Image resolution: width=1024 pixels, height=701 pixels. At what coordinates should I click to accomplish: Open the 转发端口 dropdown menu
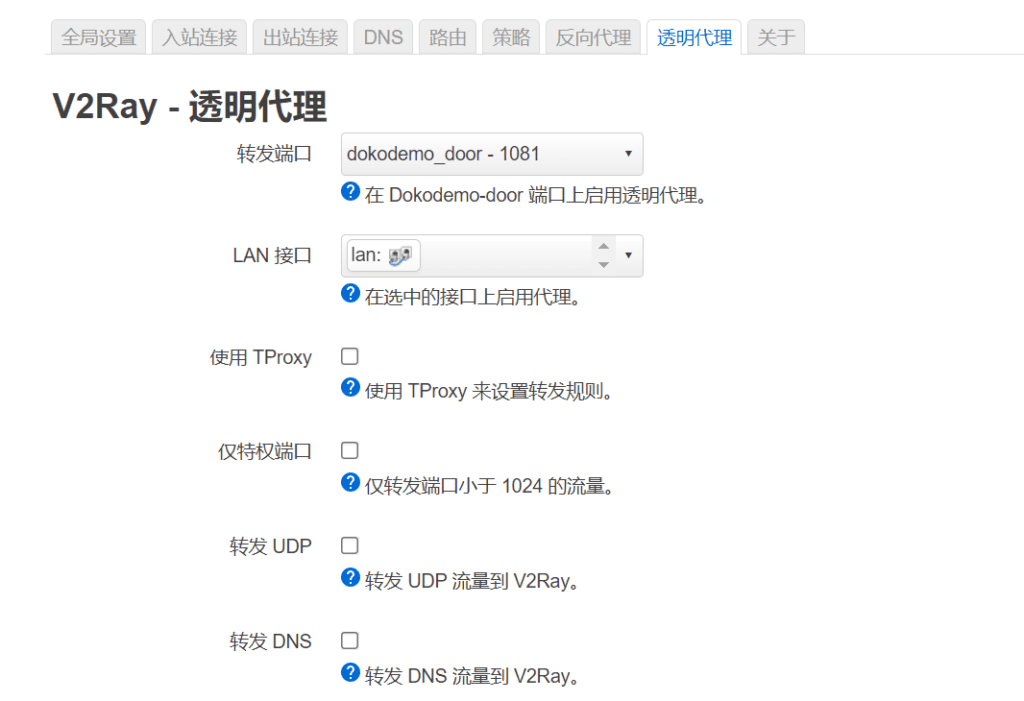pyautogui.click(x=491, y=154)
